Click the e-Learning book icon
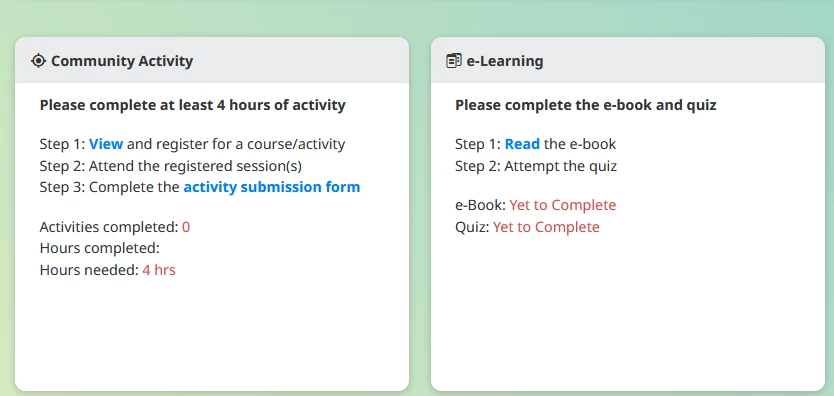Viewport: 834px width, 396px height. point(453,61)
